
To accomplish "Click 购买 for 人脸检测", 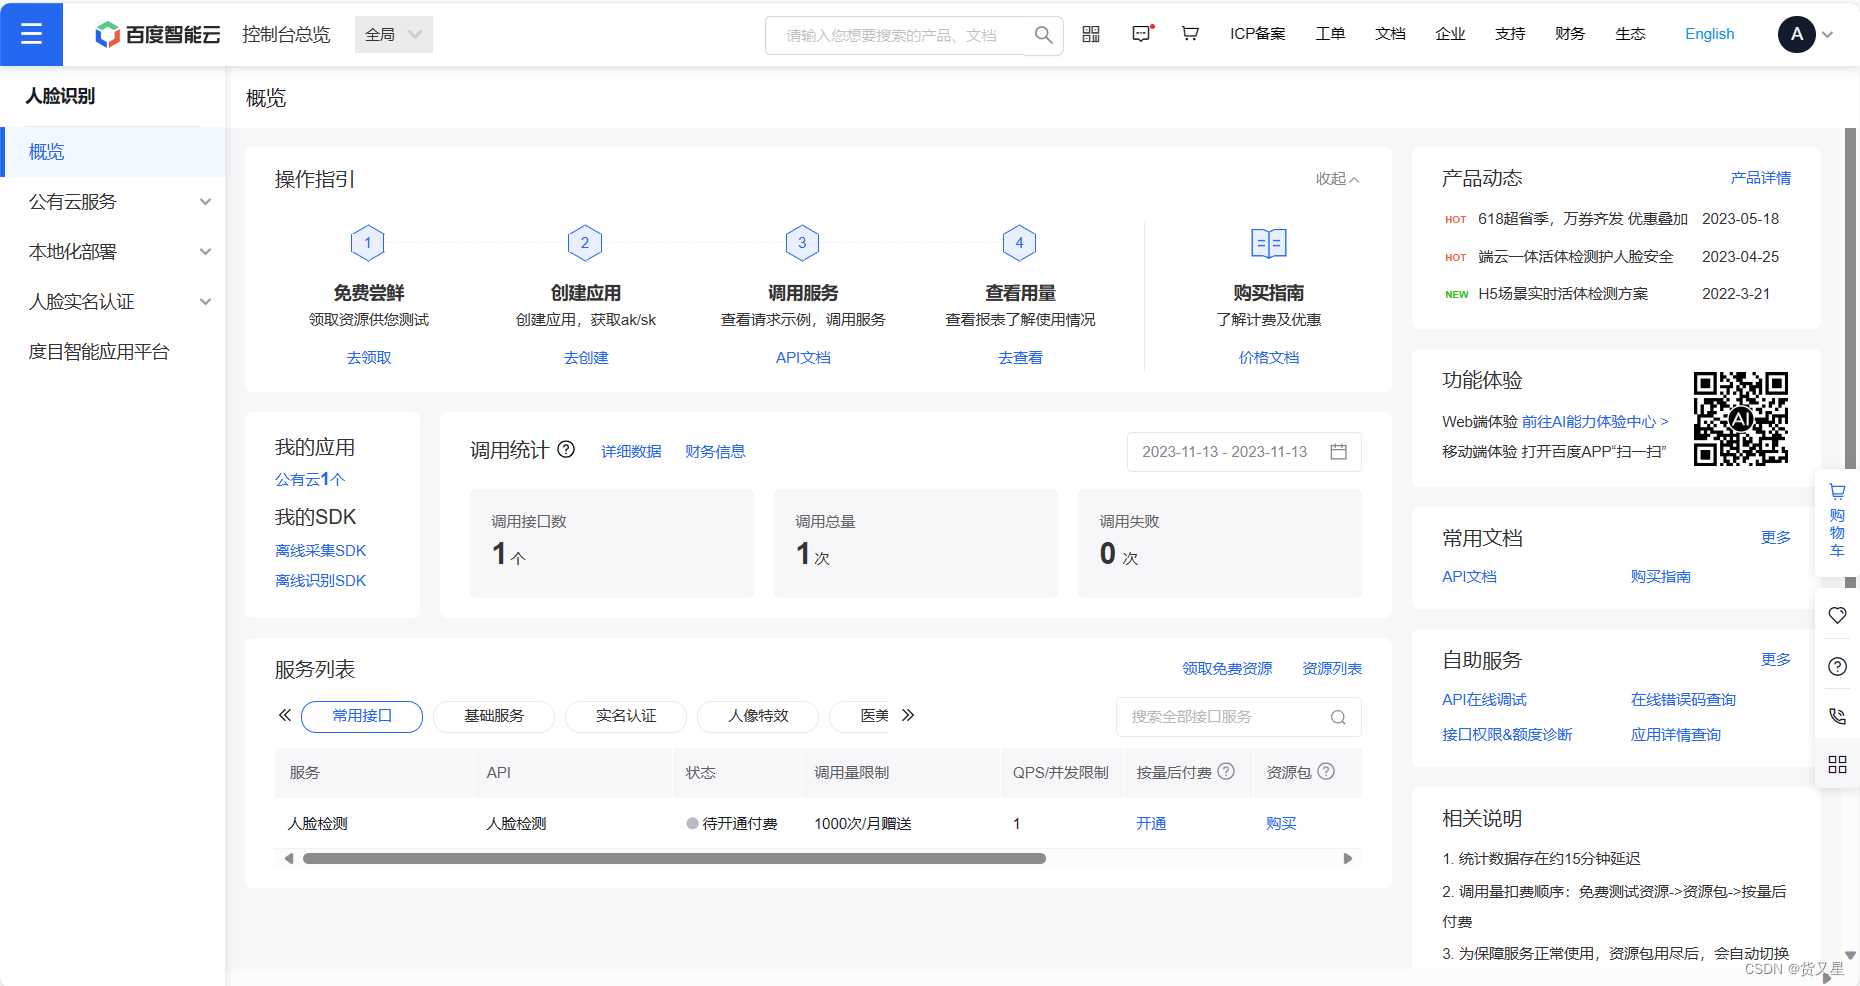I will 1281,824.
